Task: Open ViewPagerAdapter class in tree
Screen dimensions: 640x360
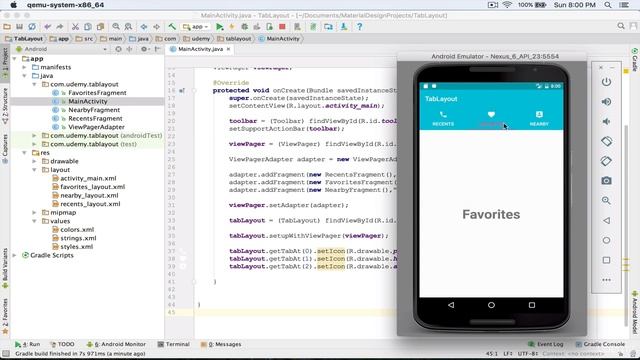Action: point(96,127)
